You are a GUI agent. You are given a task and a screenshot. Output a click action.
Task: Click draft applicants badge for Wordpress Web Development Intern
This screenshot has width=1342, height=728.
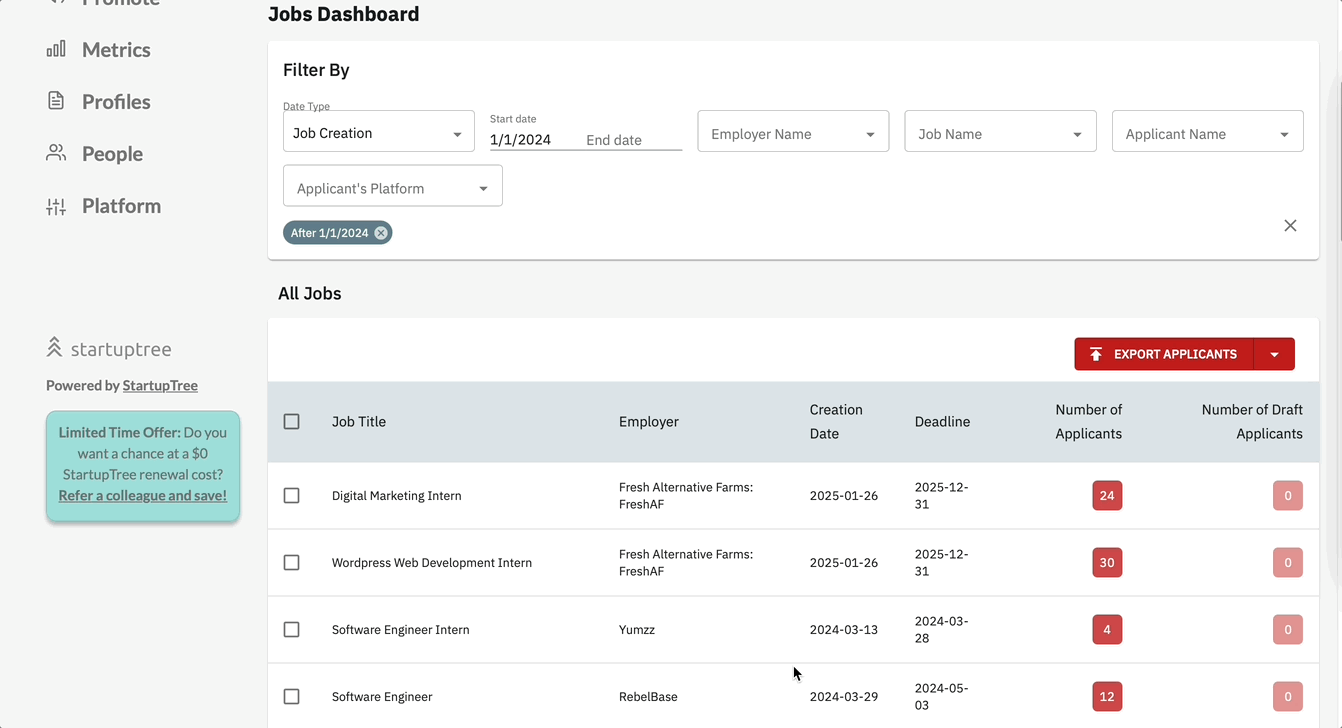click(1288, 563)
